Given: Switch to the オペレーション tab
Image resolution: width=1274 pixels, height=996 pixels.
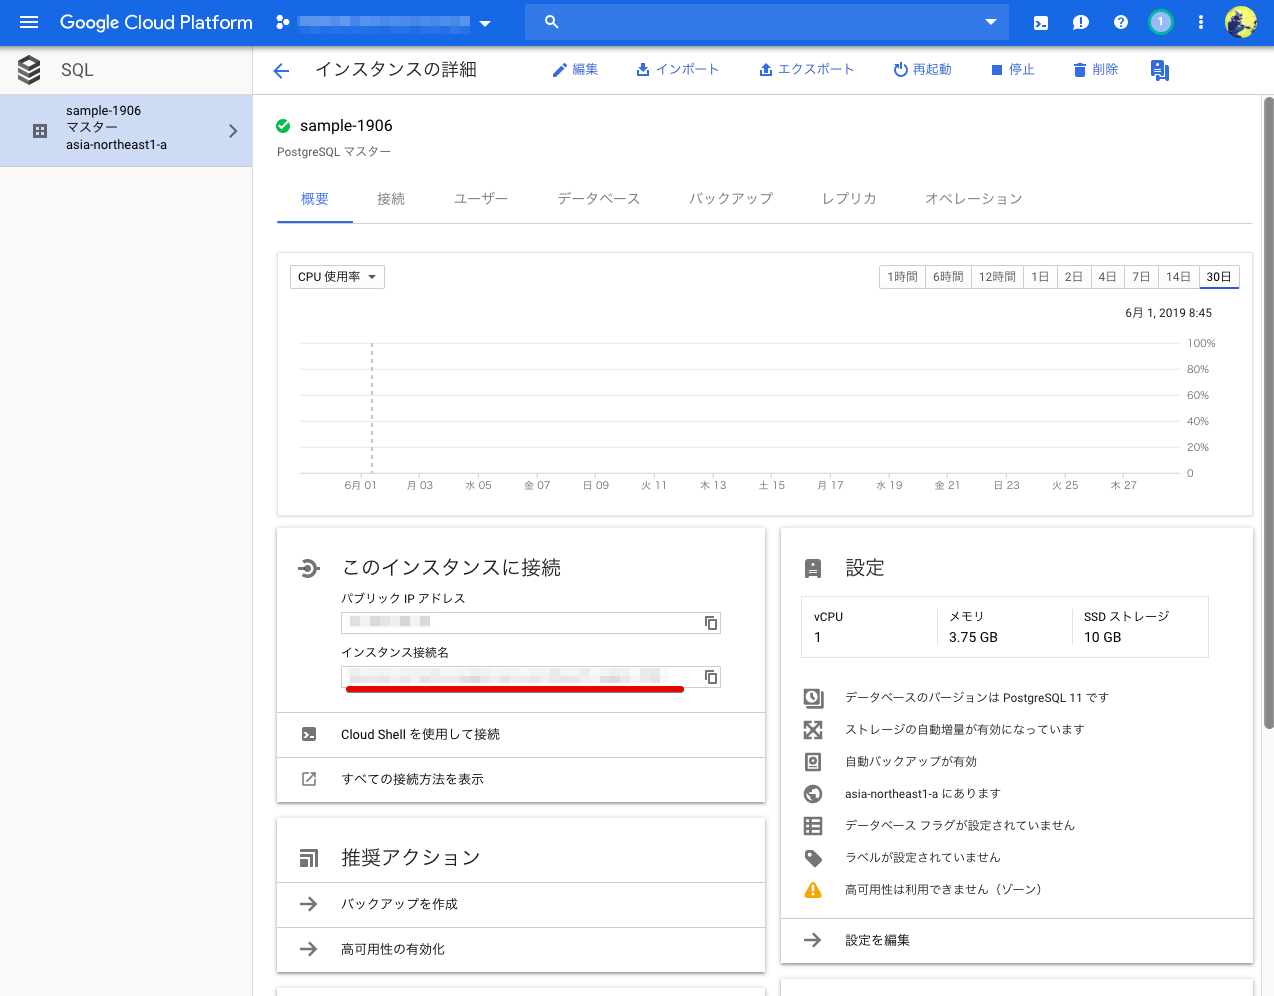Looking at the screenshot, I should [x=974, y=199].
